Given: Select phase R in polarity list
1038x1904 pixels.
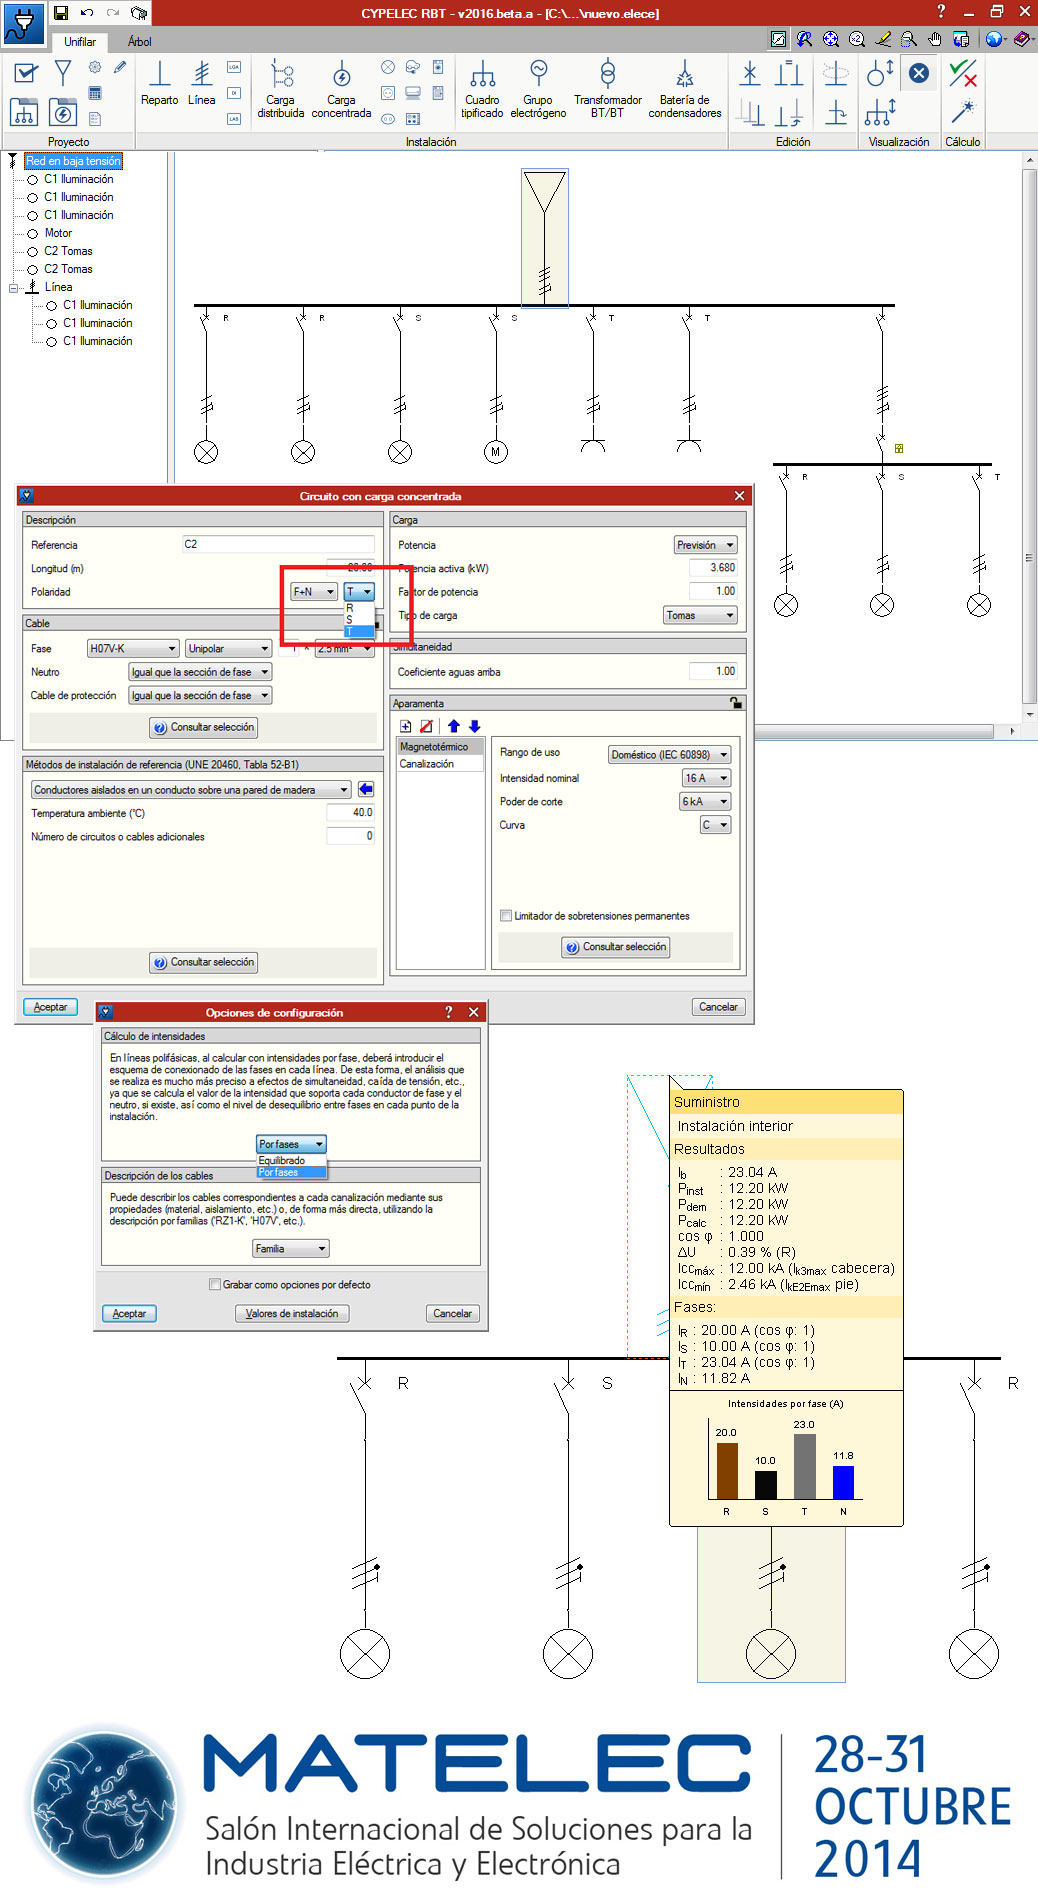Looking at the screenshot, I should 359,608.
